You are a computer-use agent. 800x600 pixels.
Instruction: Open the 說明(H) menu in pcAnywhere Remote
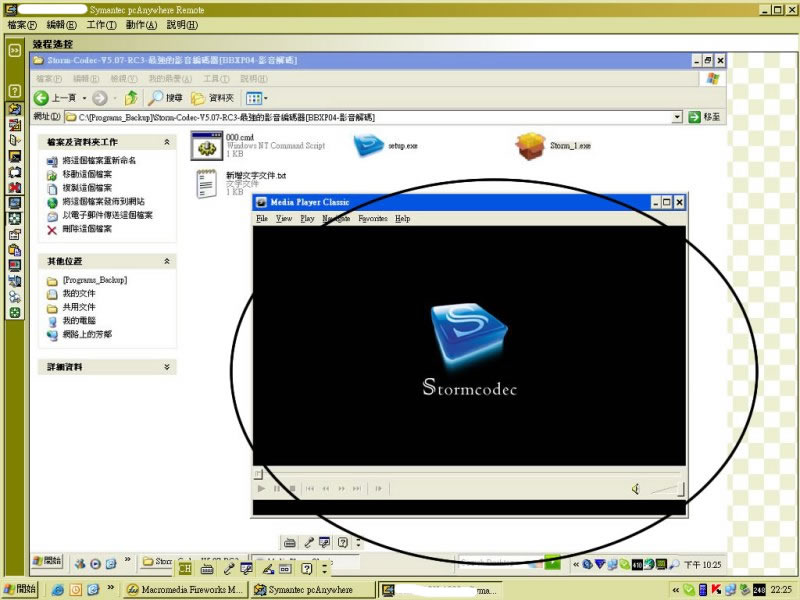tap(182, 25)
